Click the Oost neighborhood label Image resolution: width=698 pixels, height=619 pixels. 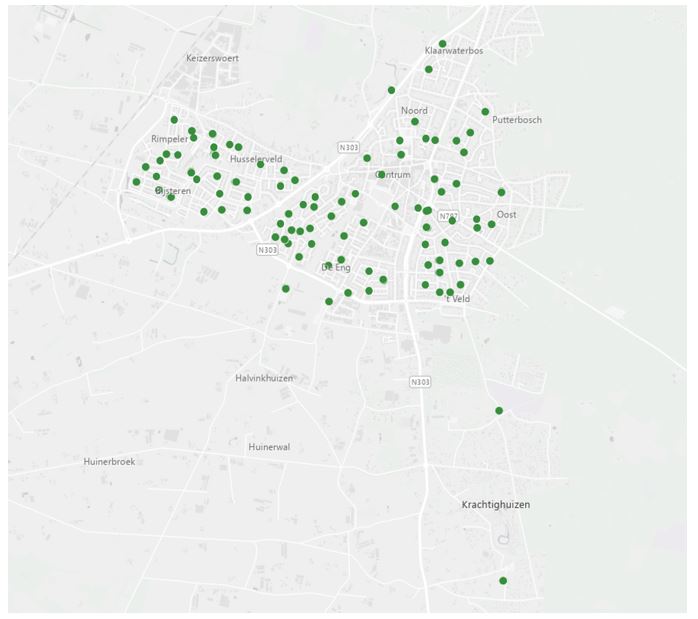pyautogui.click(x=507, y=214)
